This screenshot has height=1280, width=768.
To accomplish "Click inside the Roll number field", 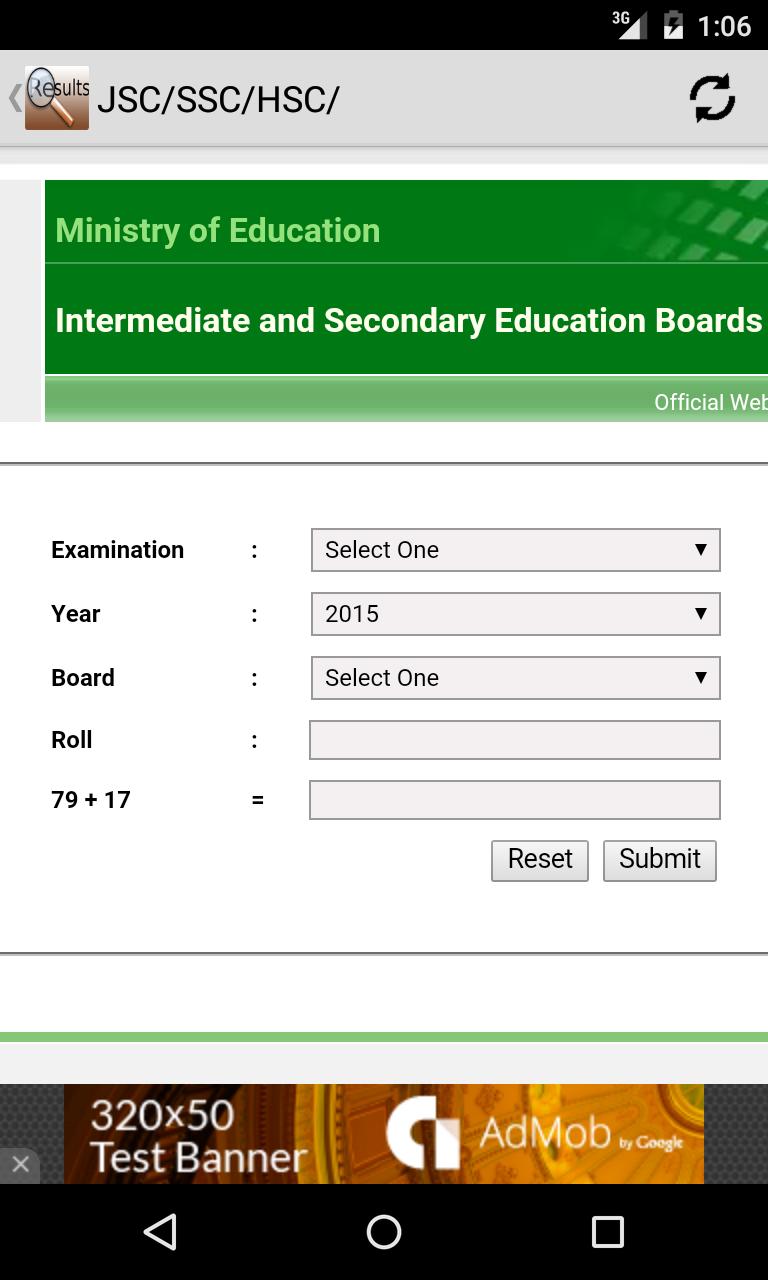I will 515,739.
